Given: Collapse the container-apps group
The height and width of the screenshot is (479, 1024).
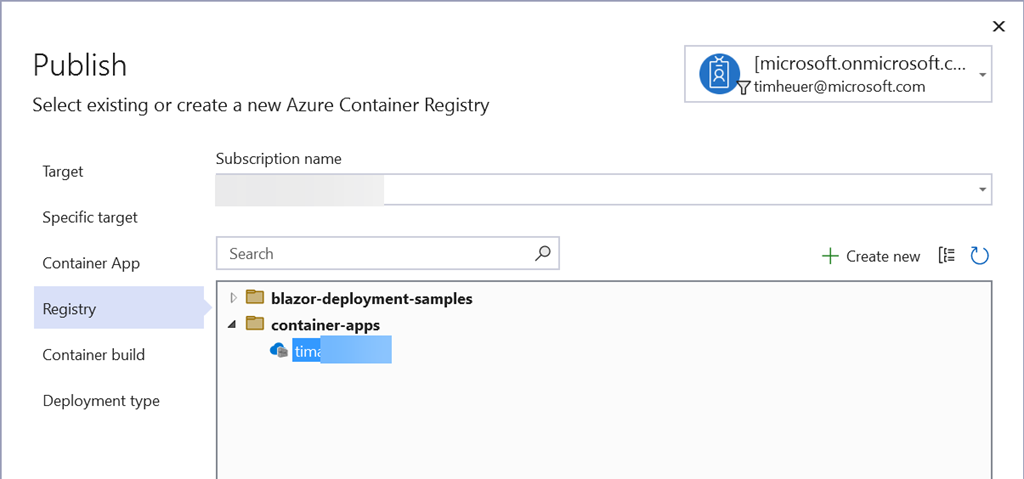Looking at the screenshot, I should (x=234, y=324).
